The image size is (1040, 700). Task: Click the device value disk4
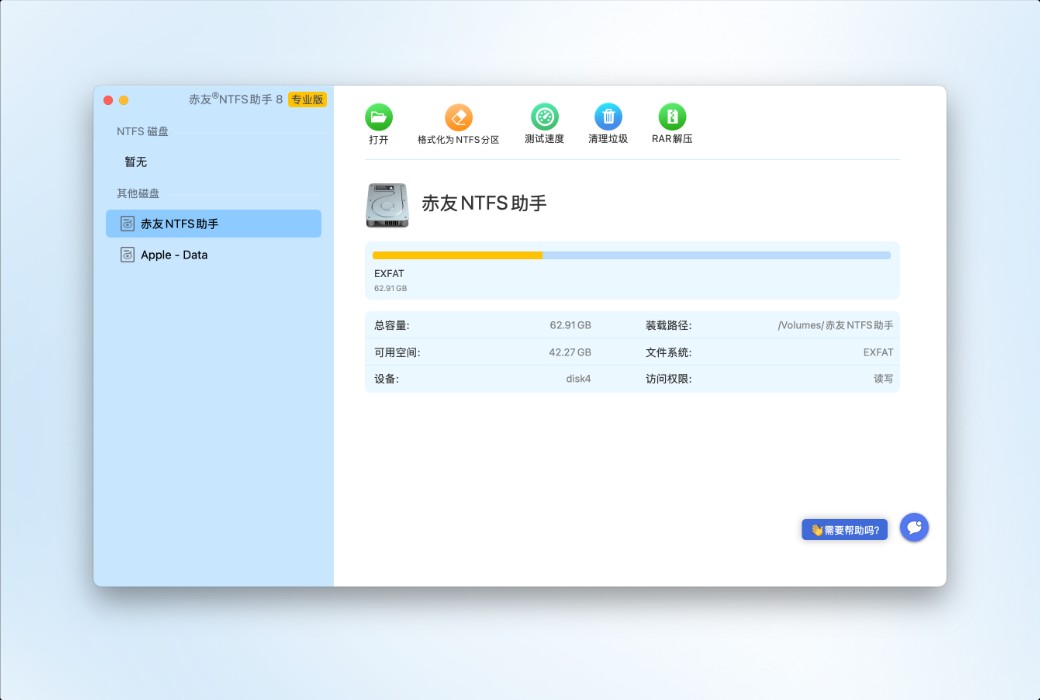coord(578,379)
